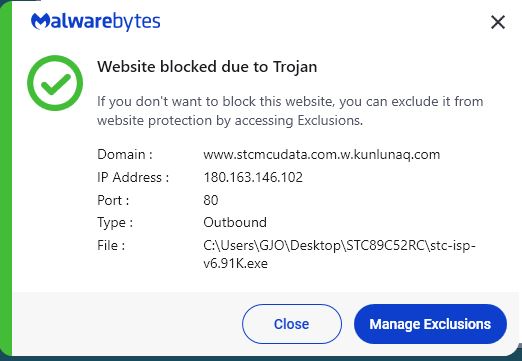The width and height of the screenshot is (522, 361).
Task: Click the Malwarebytes logo
Action: pos(95,22)
